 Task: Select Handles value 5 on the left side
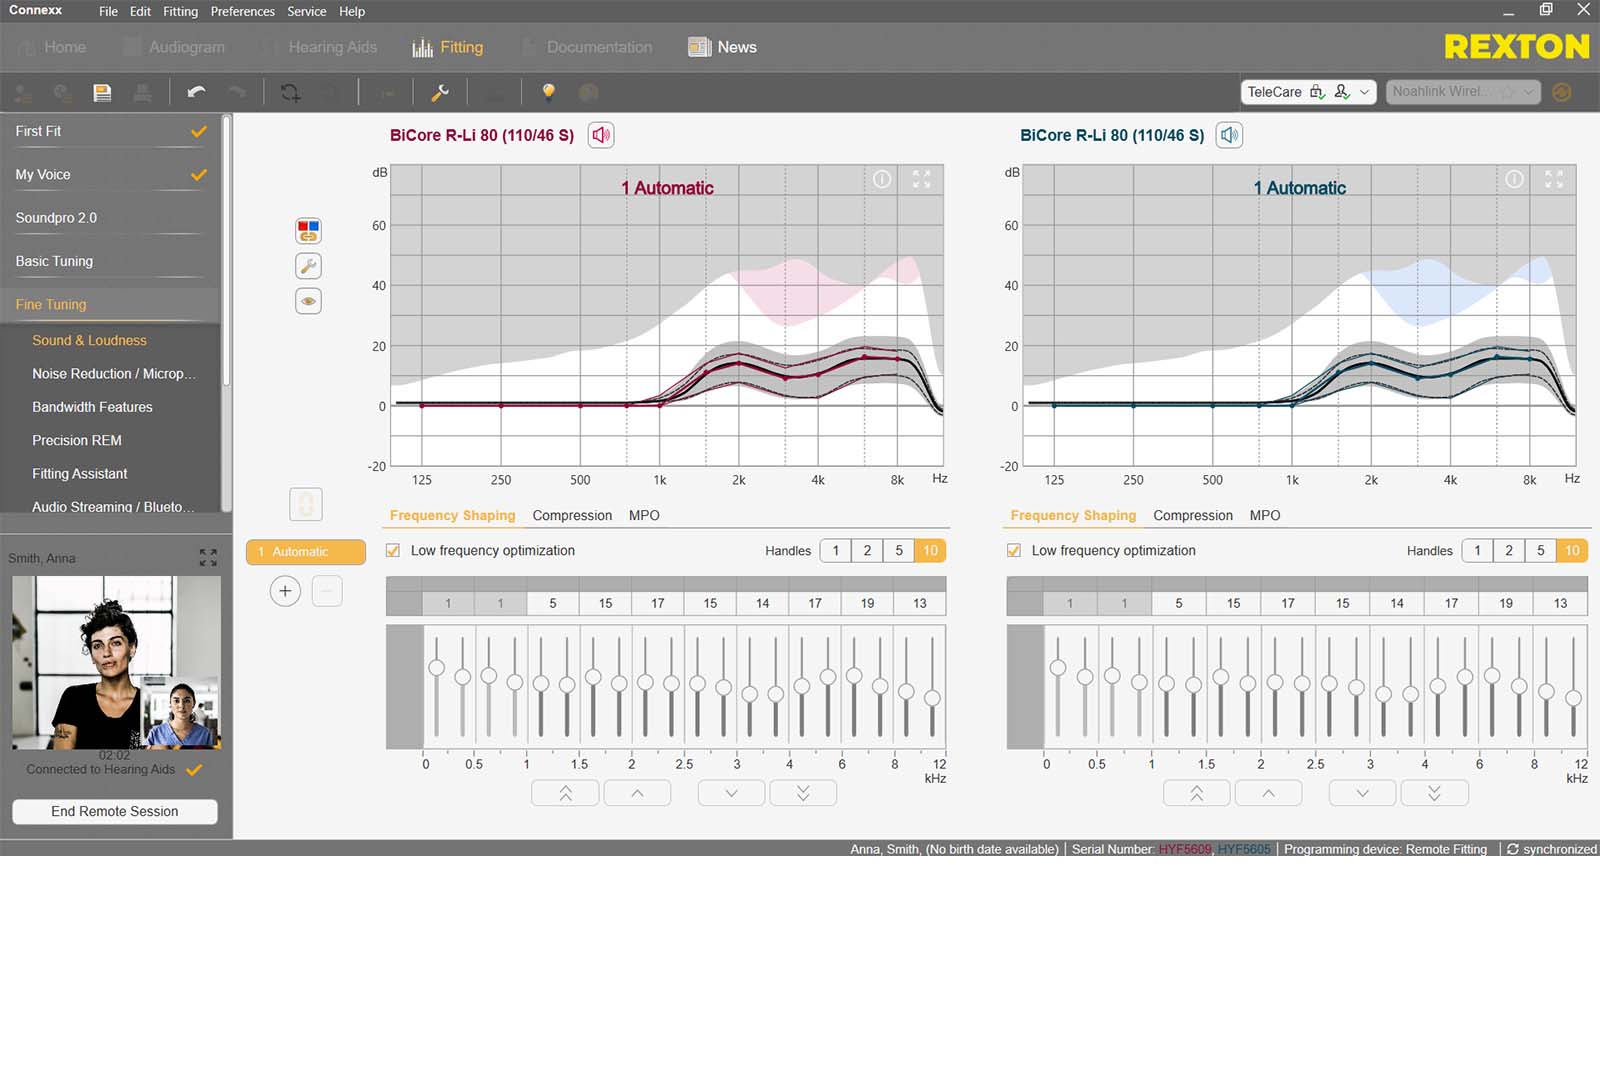pyautogui.click(x=899, y=550)
